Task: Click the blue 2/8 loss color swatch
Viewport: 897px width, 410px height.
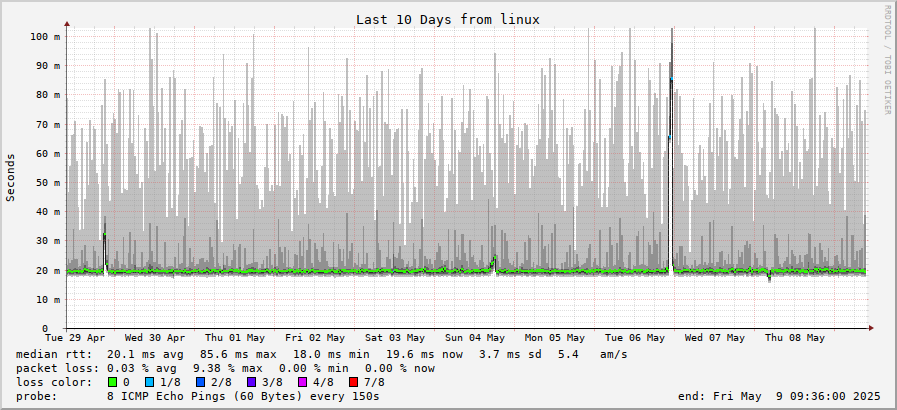Action: tap(201, 382)
